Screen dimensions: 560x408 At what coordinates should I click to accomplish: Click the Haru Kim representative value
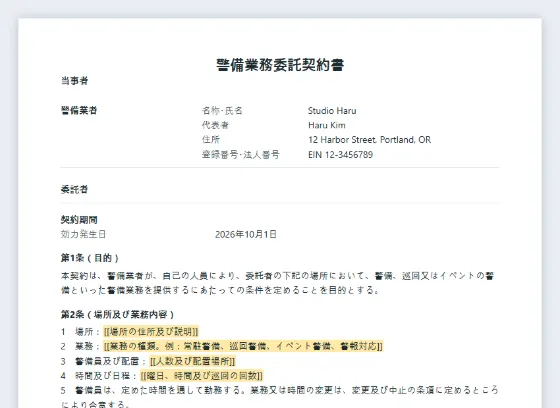pos(327,125)
